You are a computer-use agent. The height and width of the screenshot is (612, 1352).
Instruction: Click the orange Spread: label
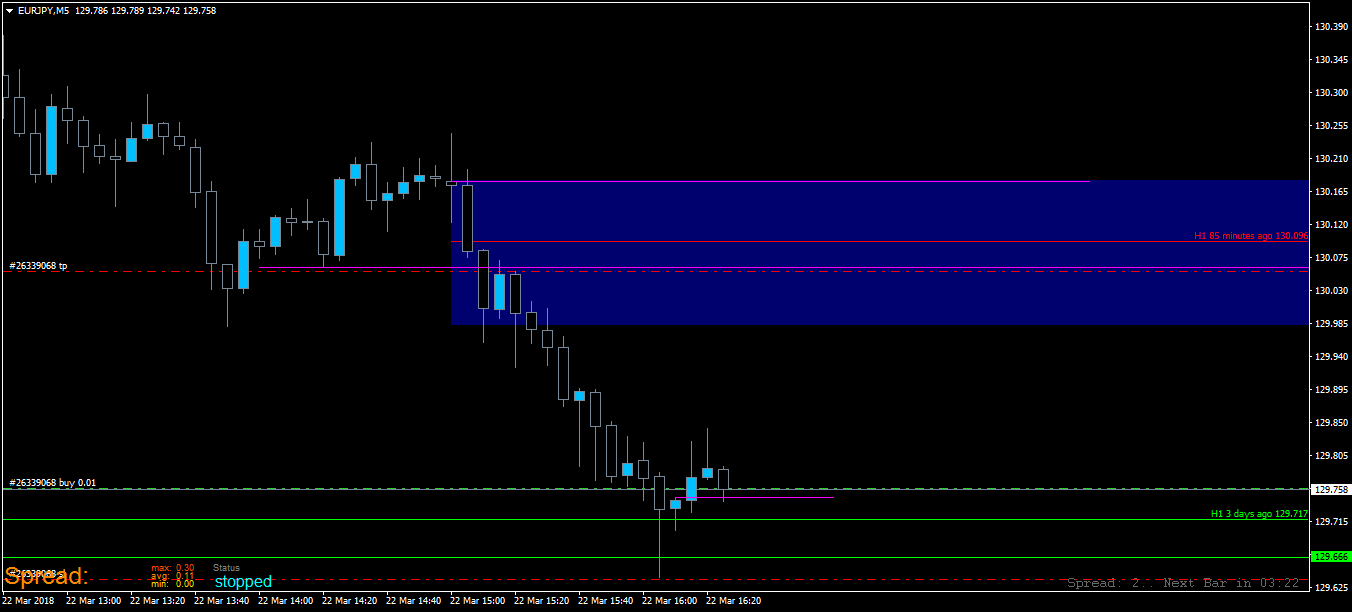pyautogui.click(x=46, y=577)
